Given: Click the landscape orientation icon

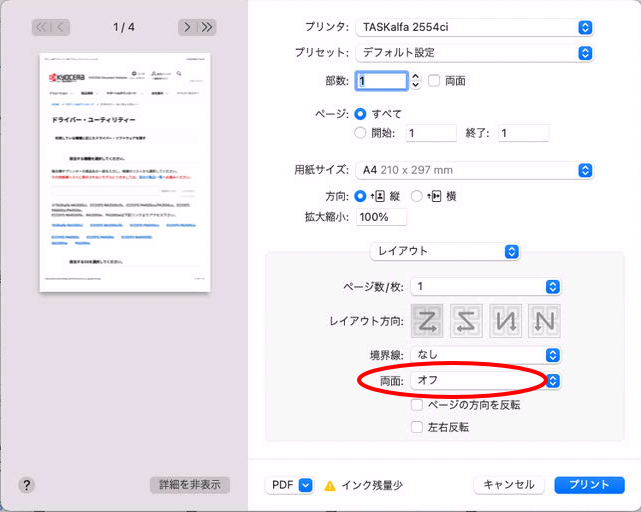Looking at the screenshot, I should point(435,196).
